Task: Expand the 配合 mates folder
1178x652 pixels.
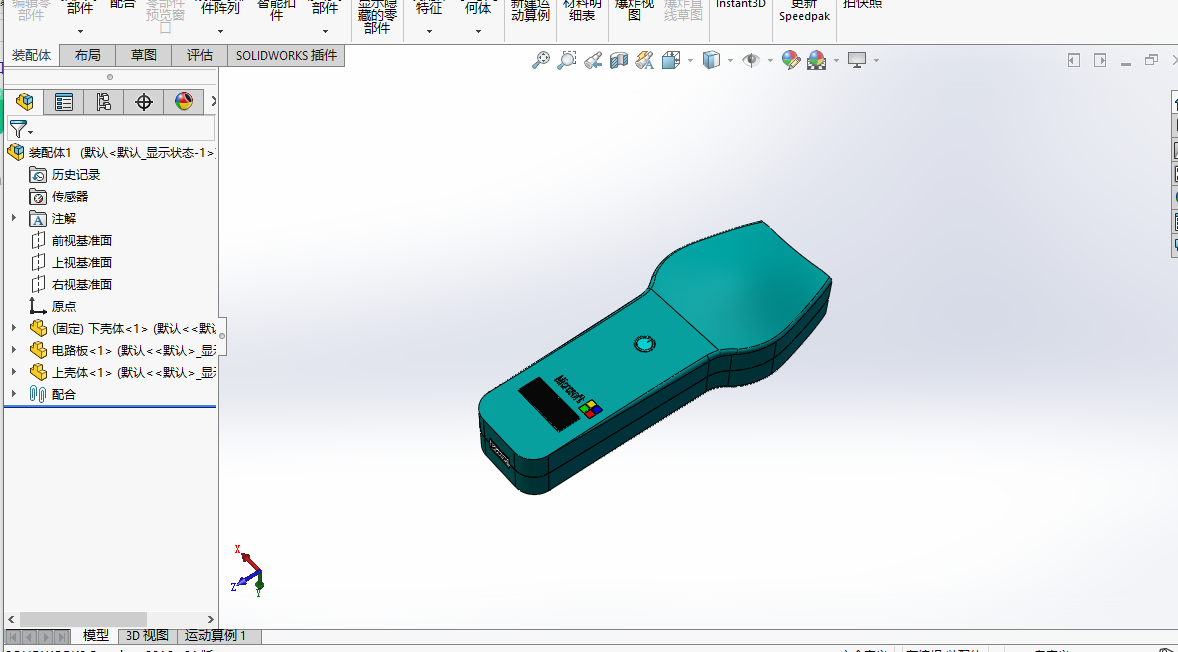Action: 14,393
